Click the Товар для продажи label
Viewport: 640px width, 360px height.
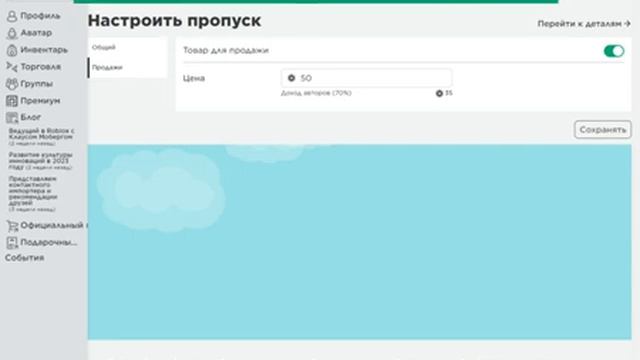coord(226,50)
